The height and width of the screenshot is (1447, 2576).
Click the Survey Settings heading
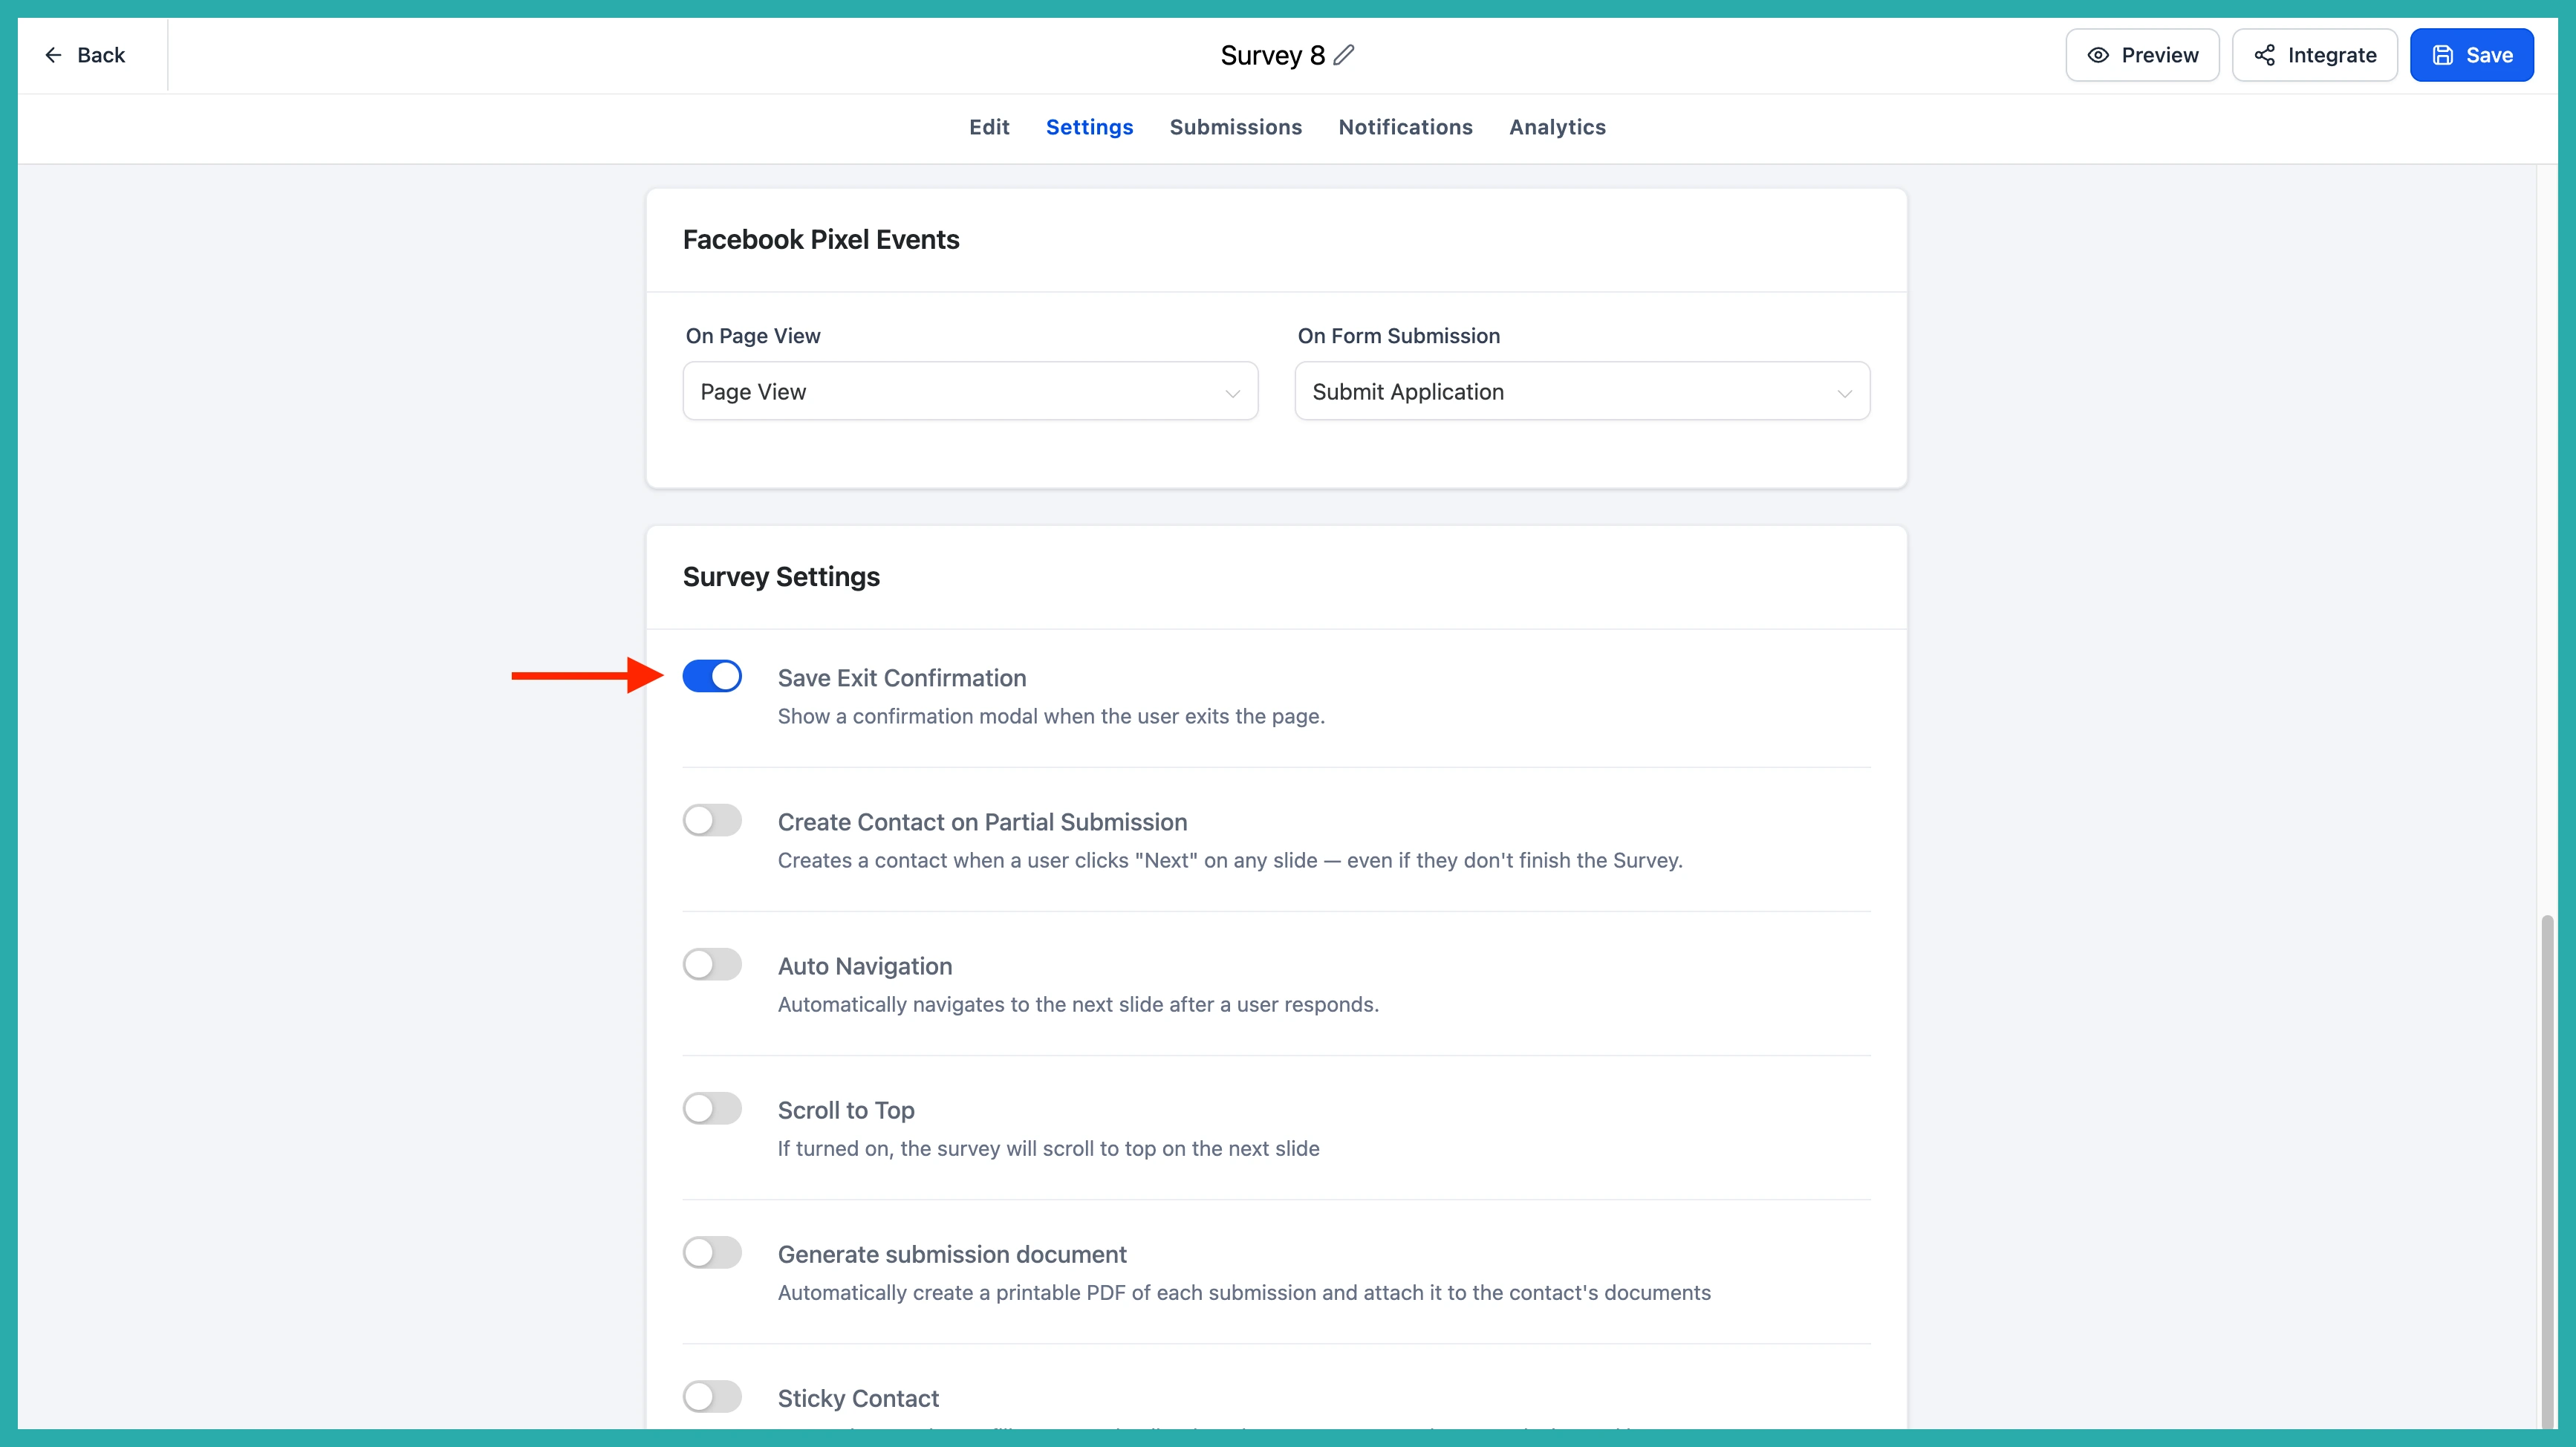point(781,577)
